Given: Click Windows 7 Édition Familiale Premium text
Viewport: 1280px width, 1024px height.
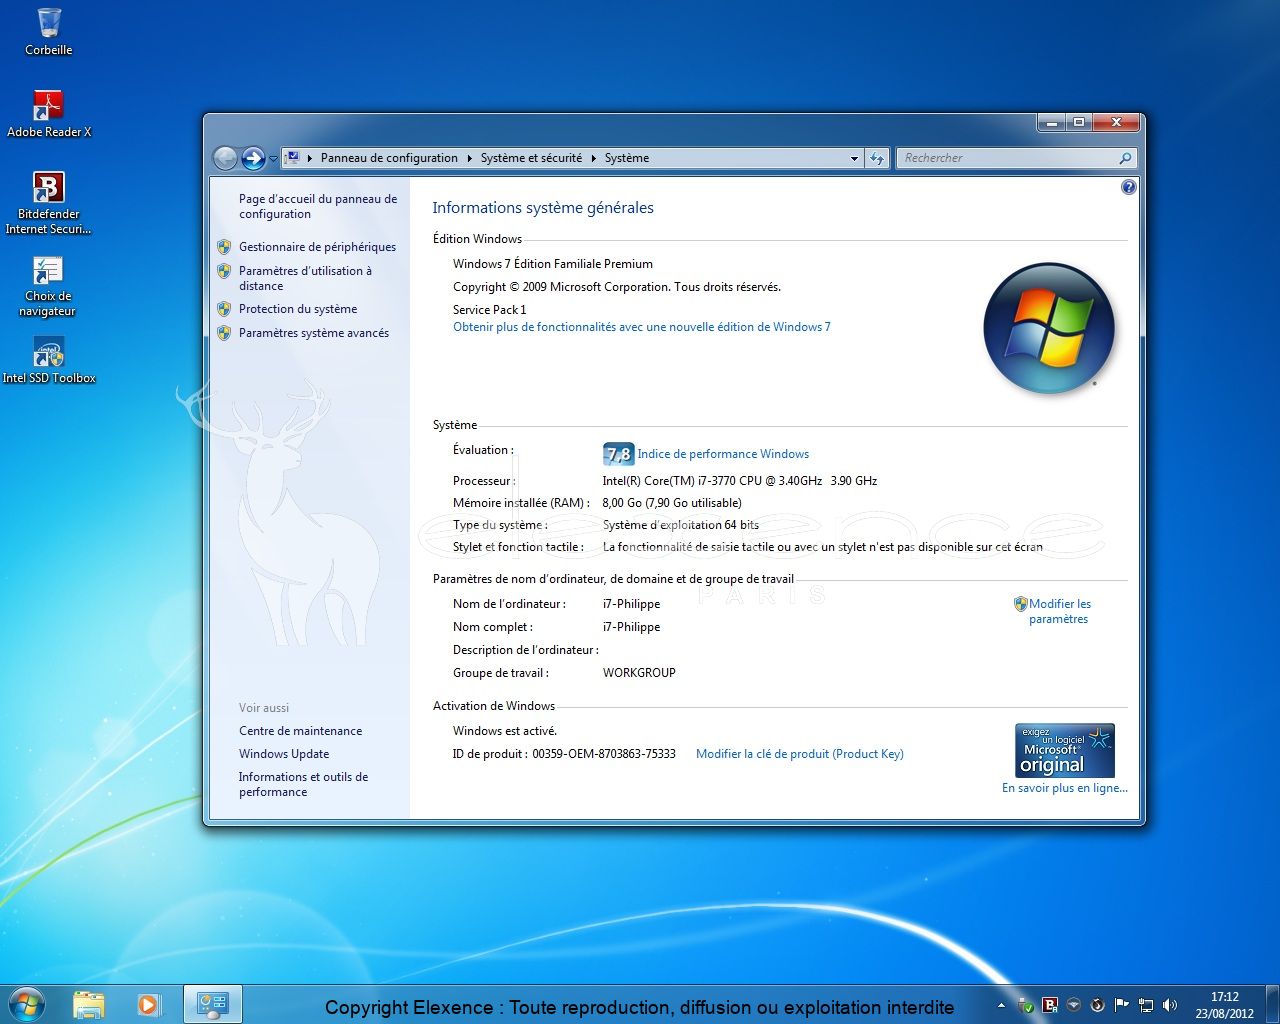Looking at the screenshot, I should coord(553,264).
